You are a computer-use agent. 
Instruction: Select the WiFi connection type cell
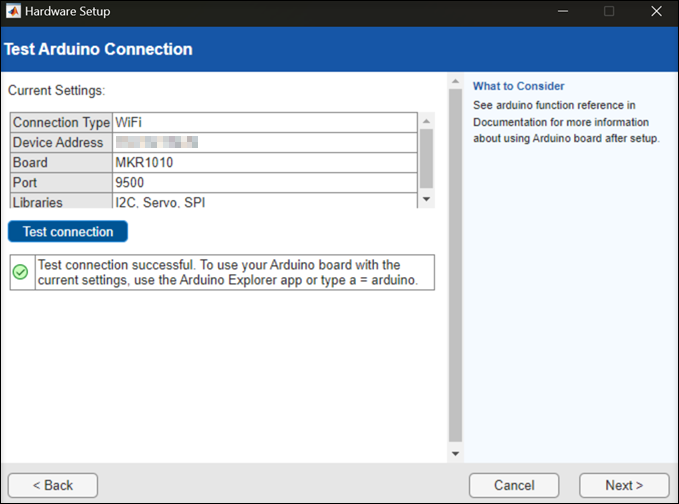(x=265, y=122)
